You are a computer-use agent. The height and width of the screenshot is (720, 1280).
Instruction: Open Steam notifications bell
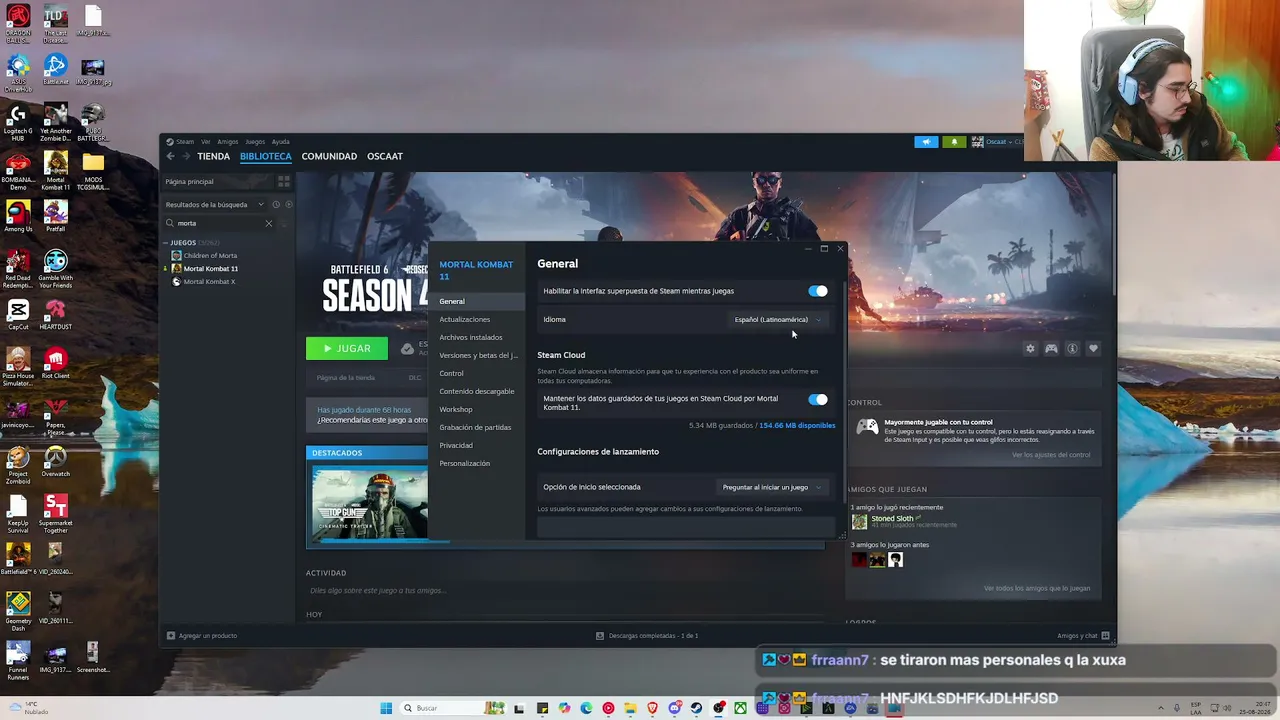(x=954, y=142)
